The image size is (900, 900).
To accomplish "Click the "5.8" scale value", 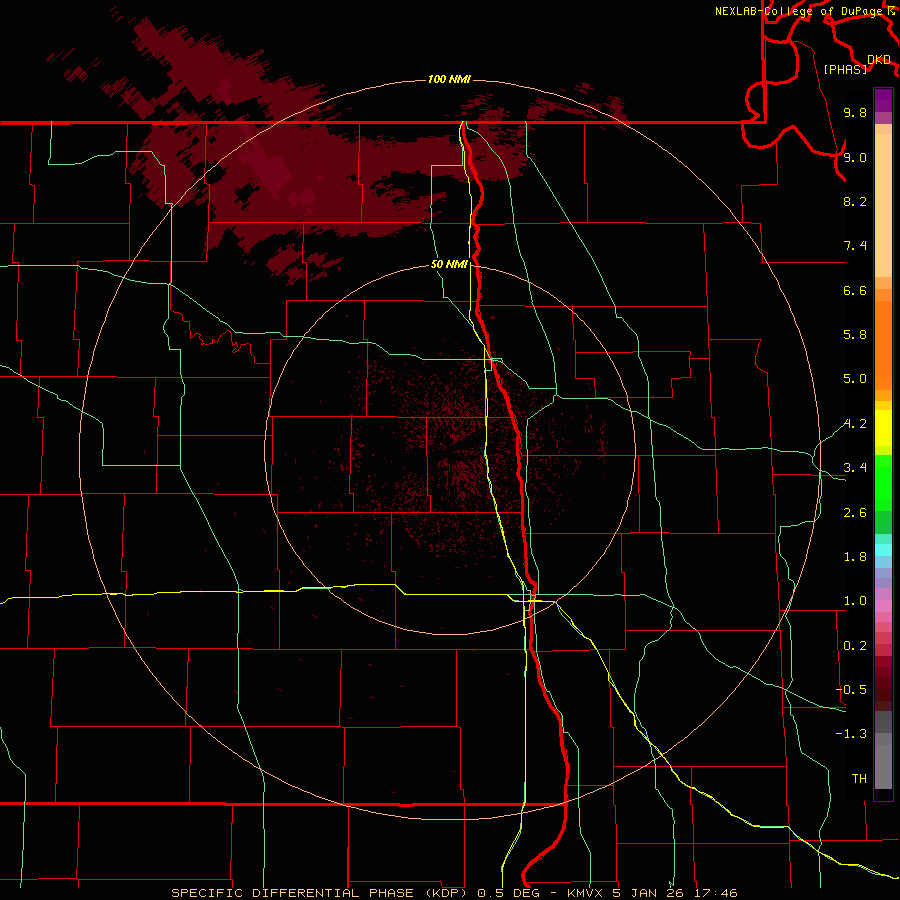I will pyautogui.click(x=855, y=334).
